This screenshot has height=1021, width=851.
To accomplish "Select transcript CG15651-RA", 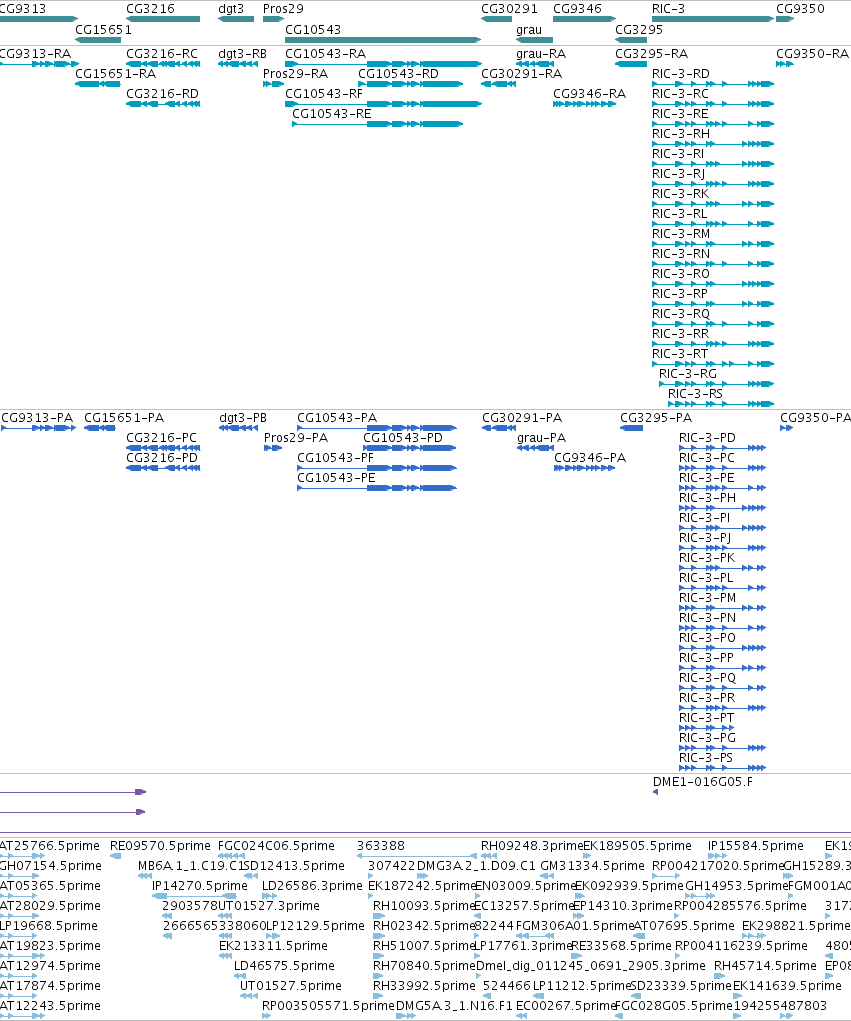I will [116, 74].
